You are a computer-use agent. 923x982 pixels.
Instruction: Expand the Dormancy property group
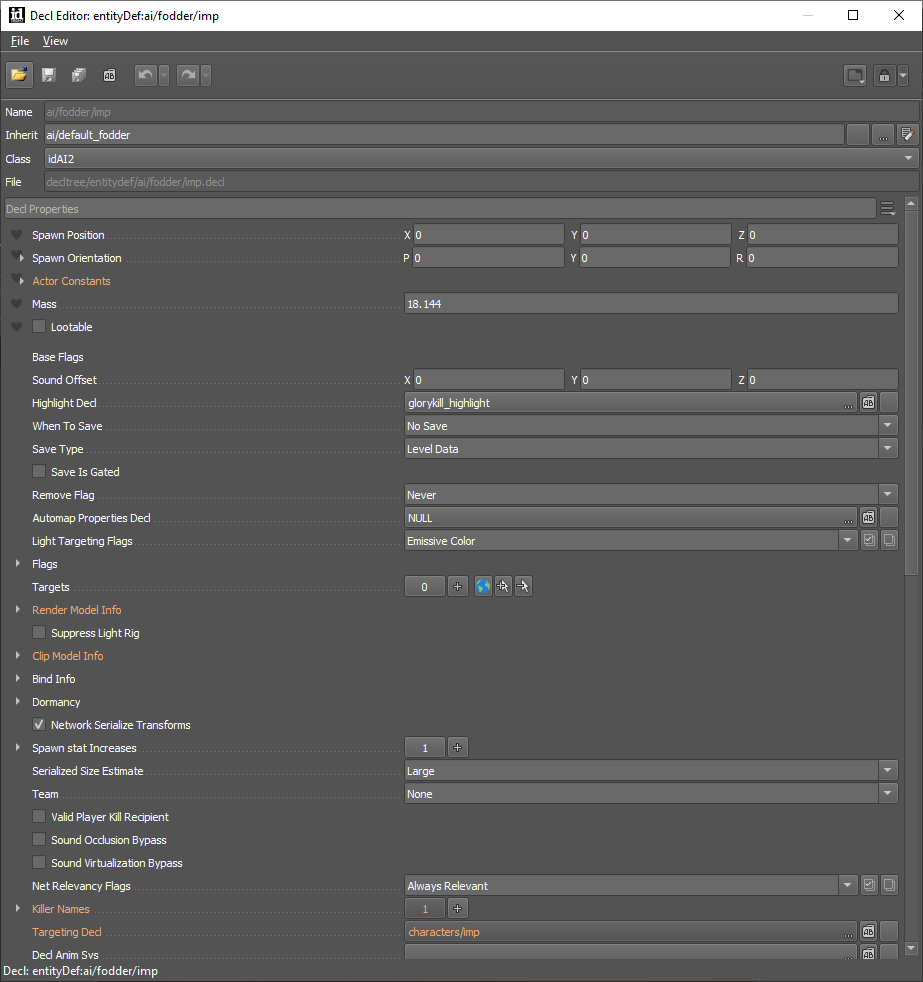[x=18, y=701]
